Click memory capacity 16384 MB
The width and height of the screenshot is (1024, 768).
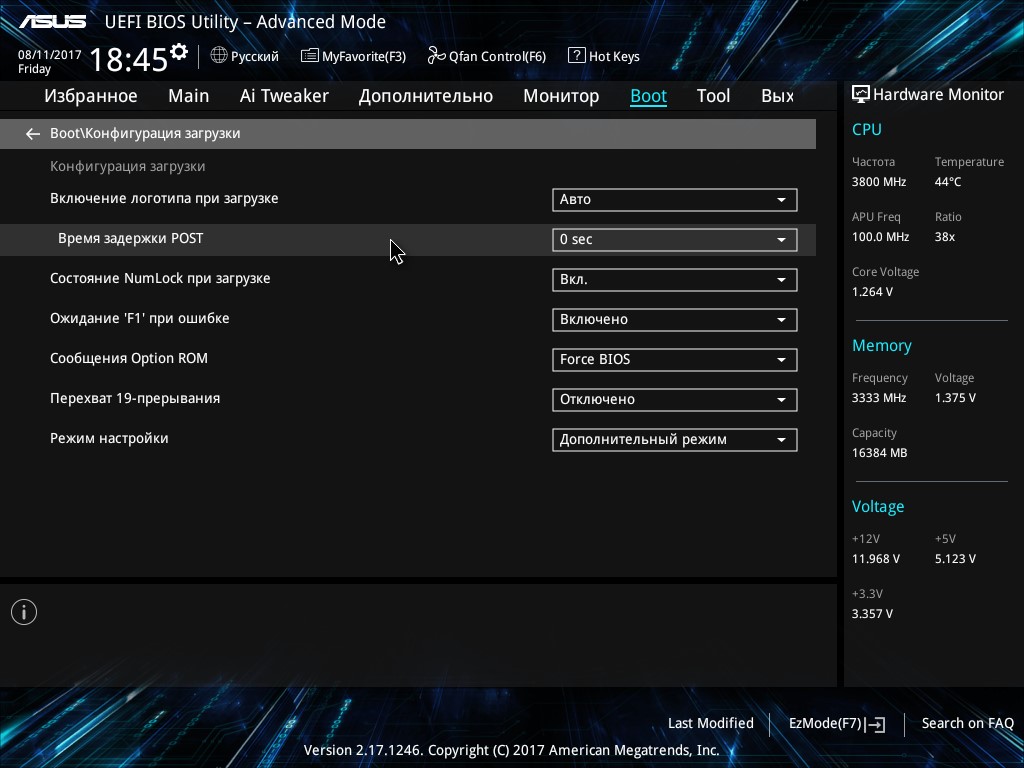pos(879,453)
